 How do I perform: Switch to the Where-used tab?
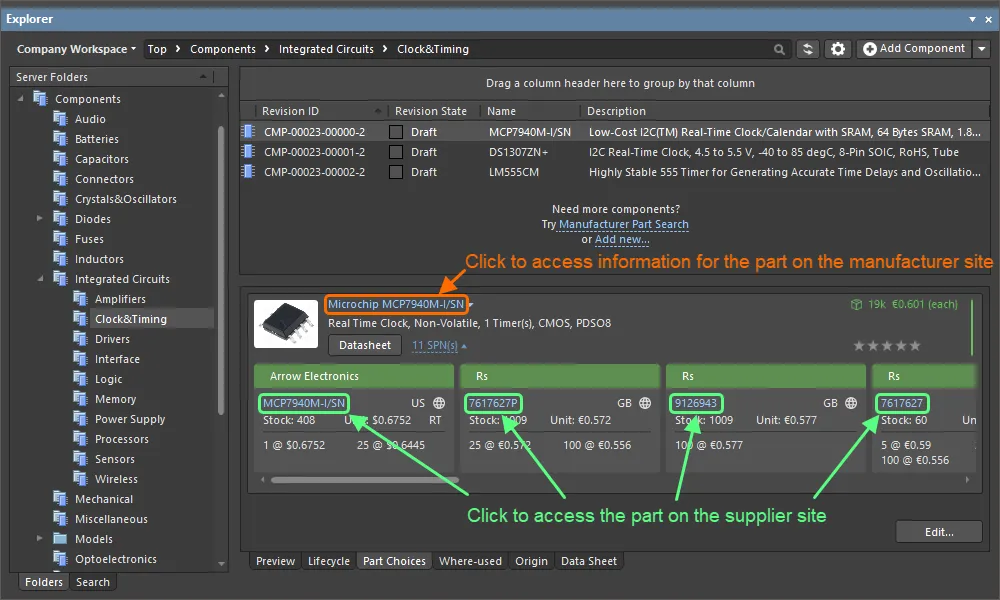point(470,561)
